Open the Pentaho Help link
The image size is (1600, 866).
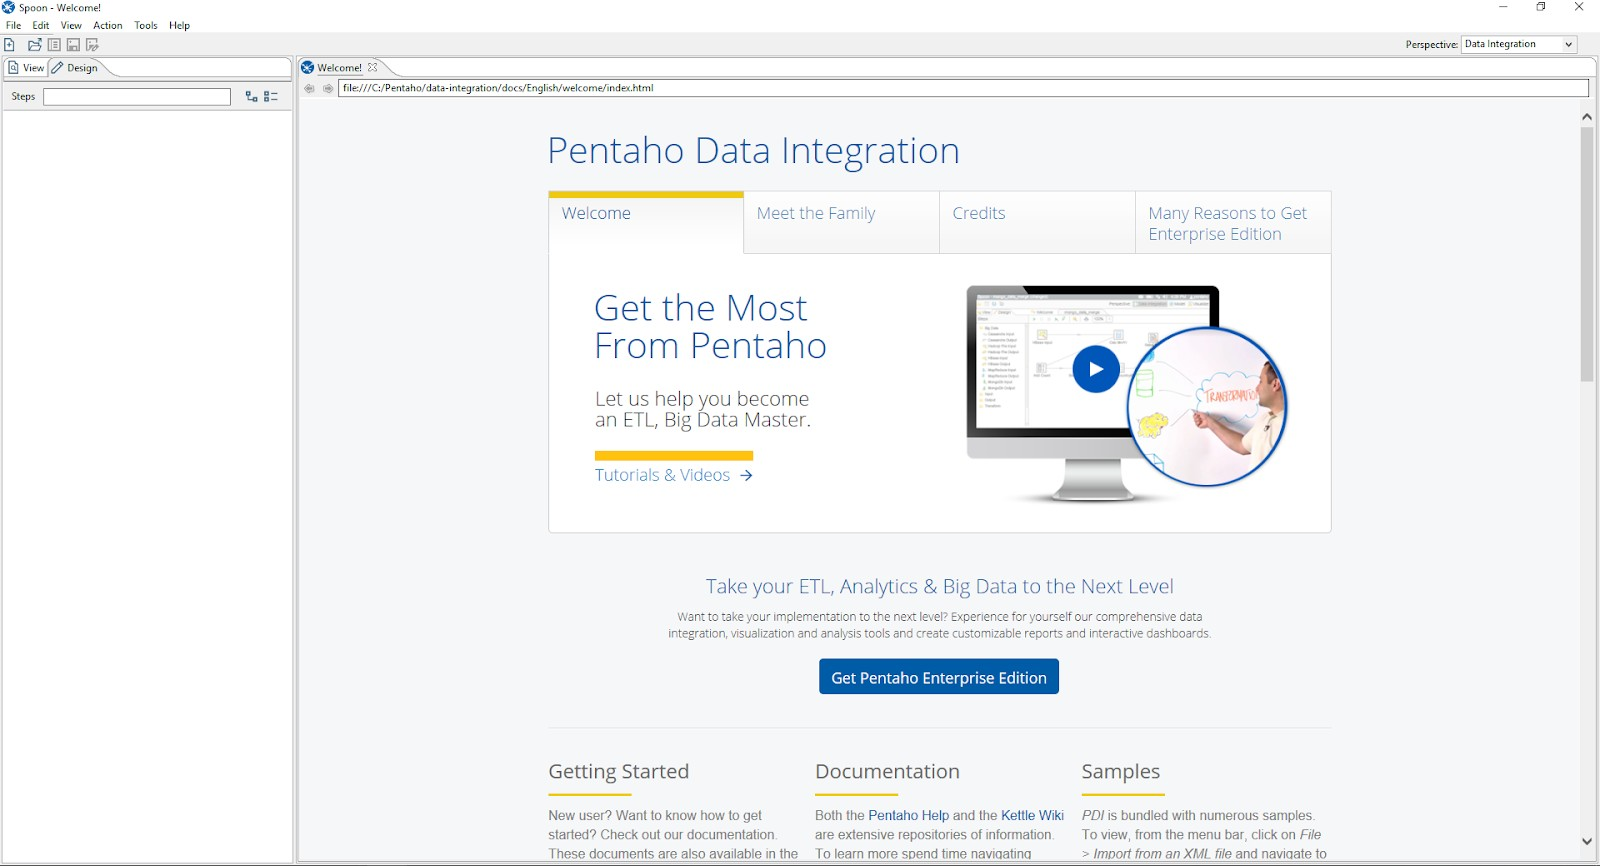pyautogui.click(x=908, y=816)
